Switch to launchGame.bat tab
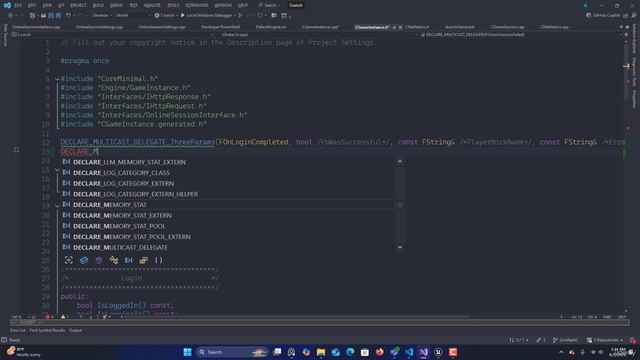640x360 pixels. pyautogui.click(x=460, y=27)
